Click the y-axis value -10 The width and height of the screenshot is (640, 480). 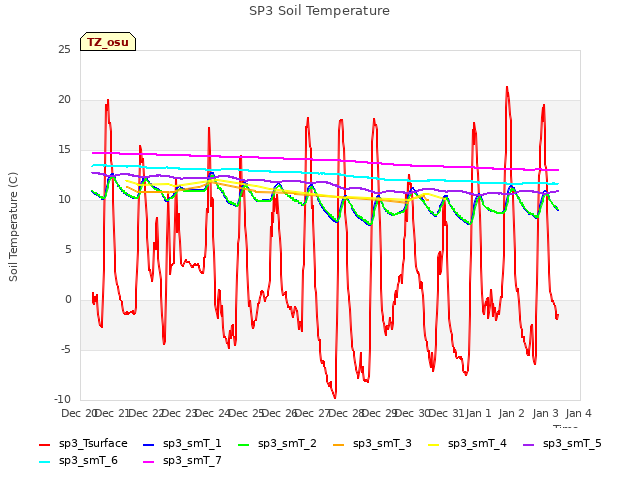click(62, 399)
